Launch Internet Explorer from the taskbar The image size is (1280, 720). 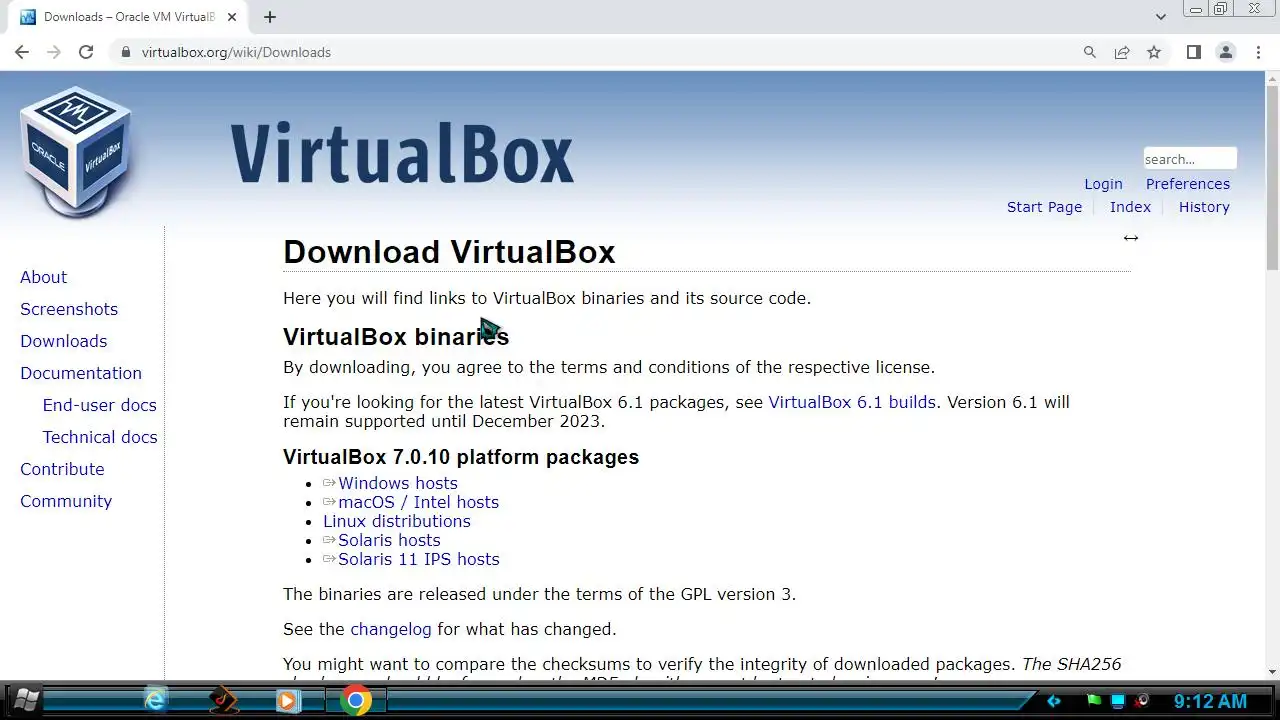coord(155,701)
